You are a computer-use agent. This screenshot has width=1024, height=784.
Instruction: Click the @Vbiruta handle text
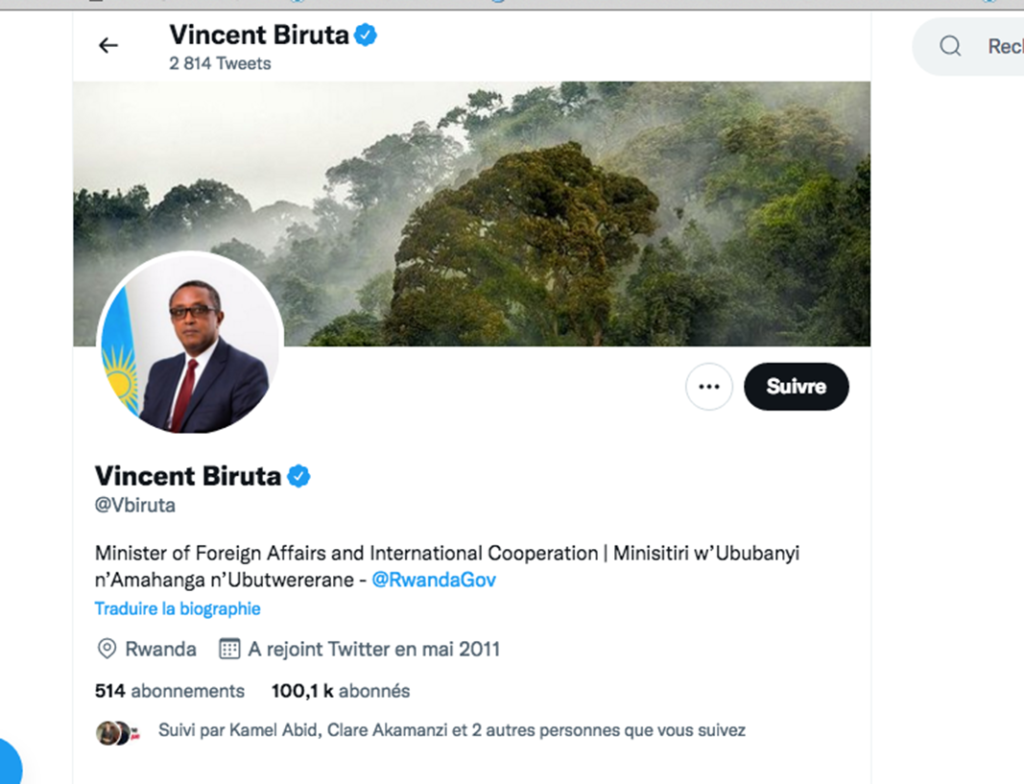(135, 505)
